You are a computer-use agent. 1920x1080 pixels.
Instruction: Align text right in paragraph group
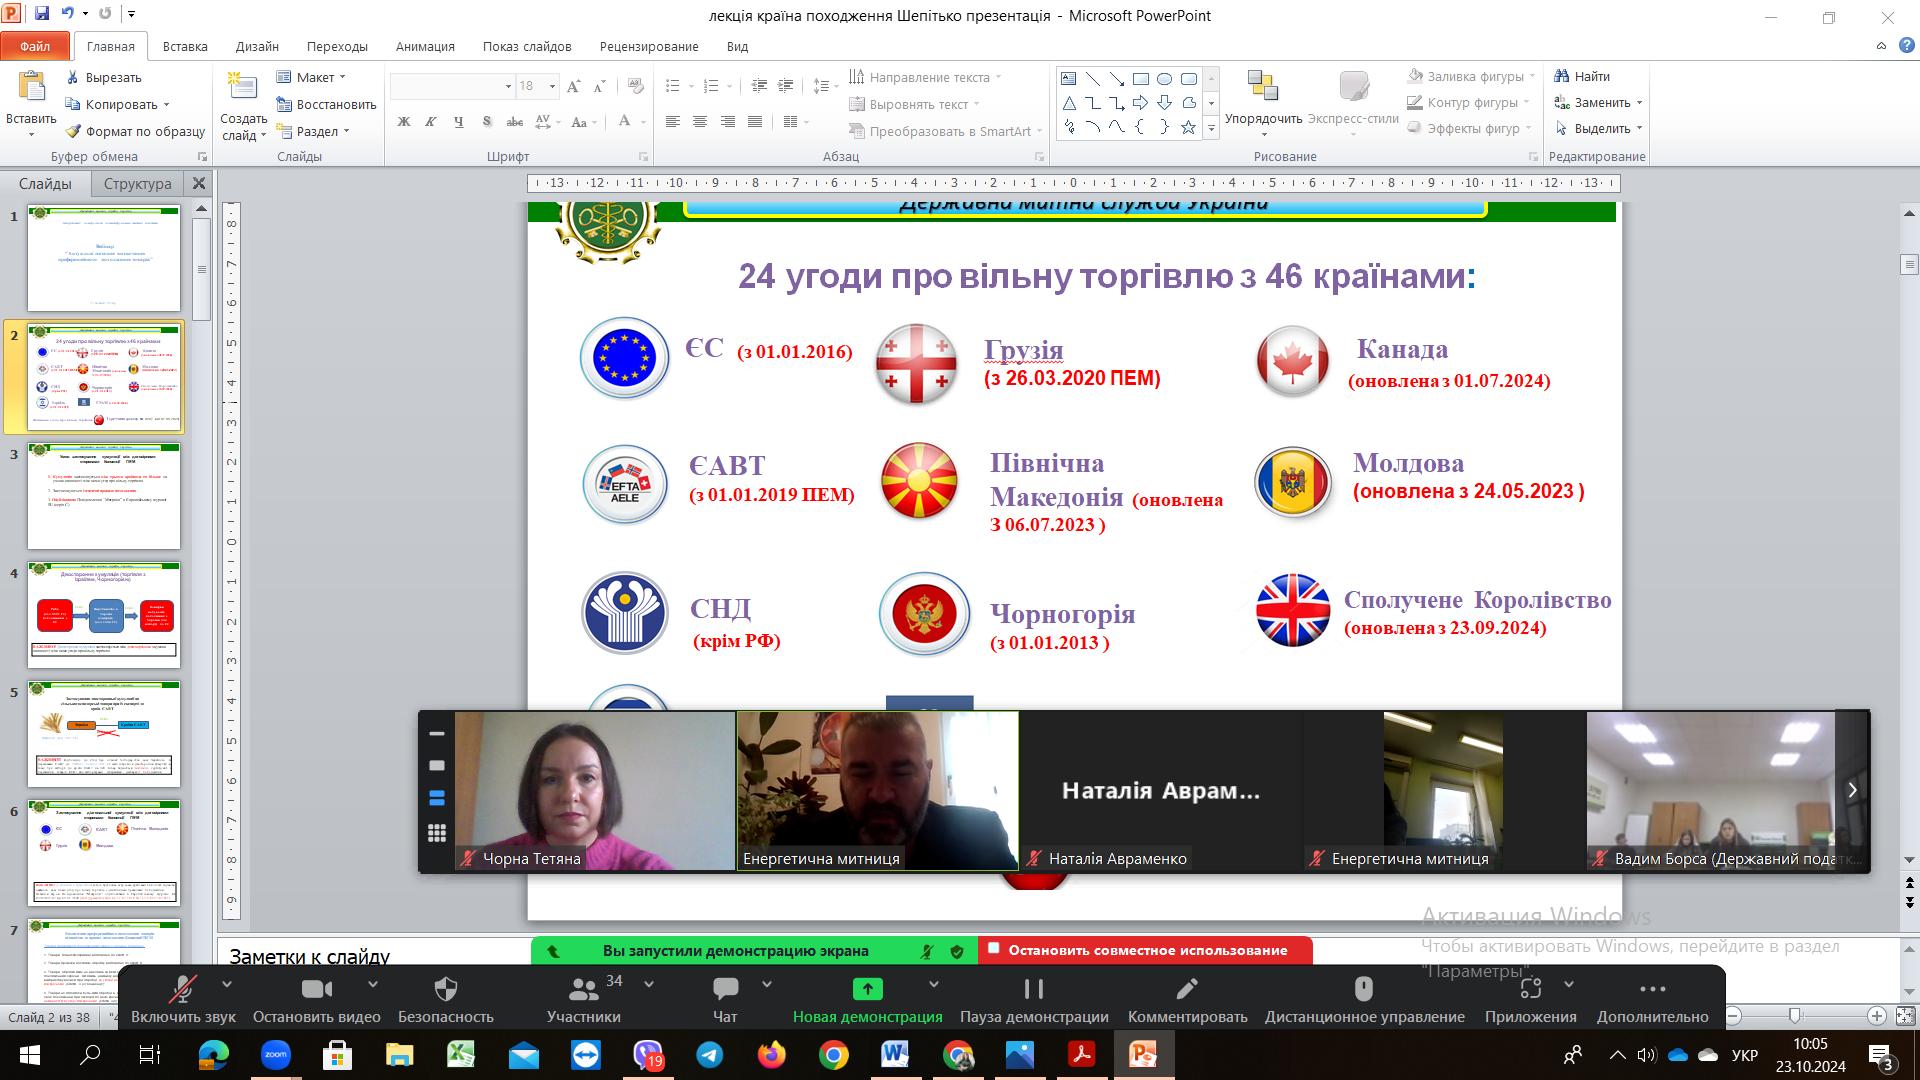click(727, 122)
